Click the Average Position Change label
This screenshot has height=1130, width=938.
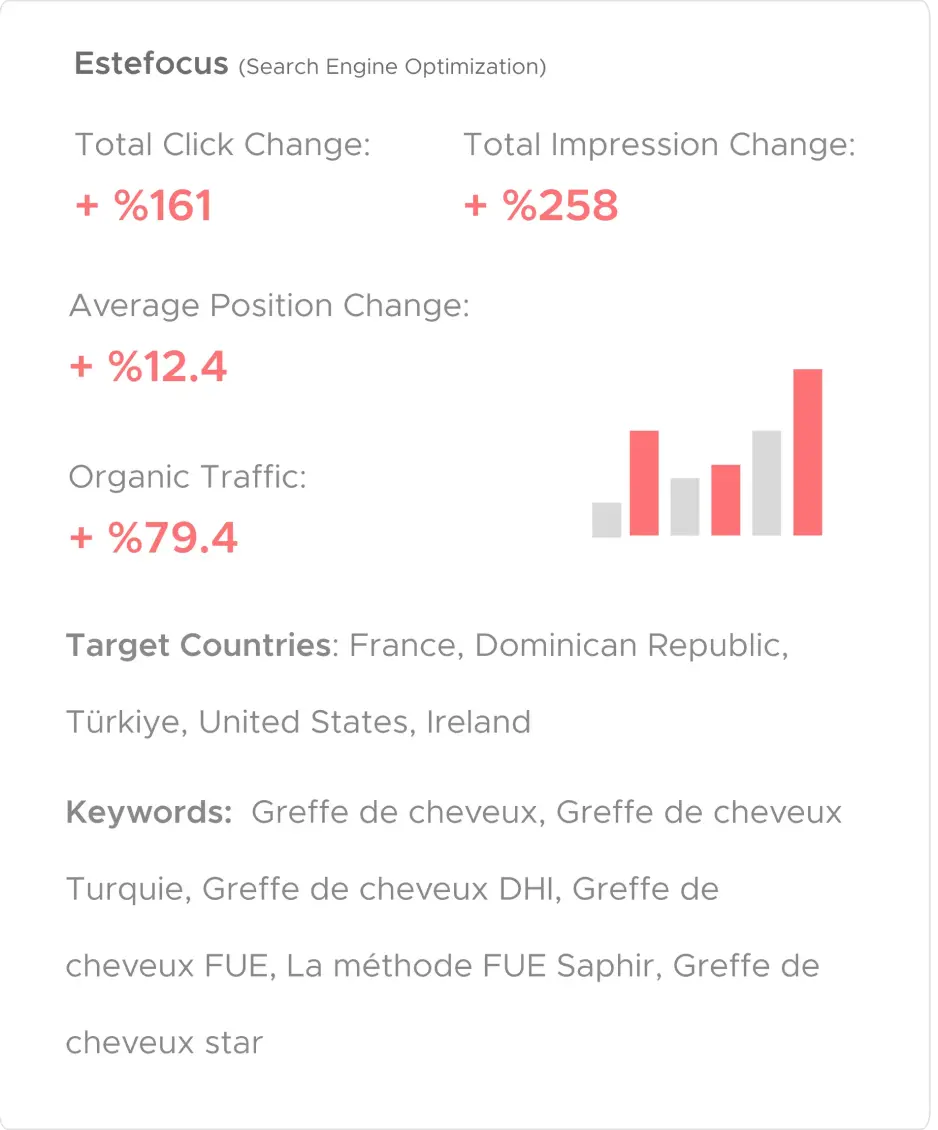(x=269, y=306)
